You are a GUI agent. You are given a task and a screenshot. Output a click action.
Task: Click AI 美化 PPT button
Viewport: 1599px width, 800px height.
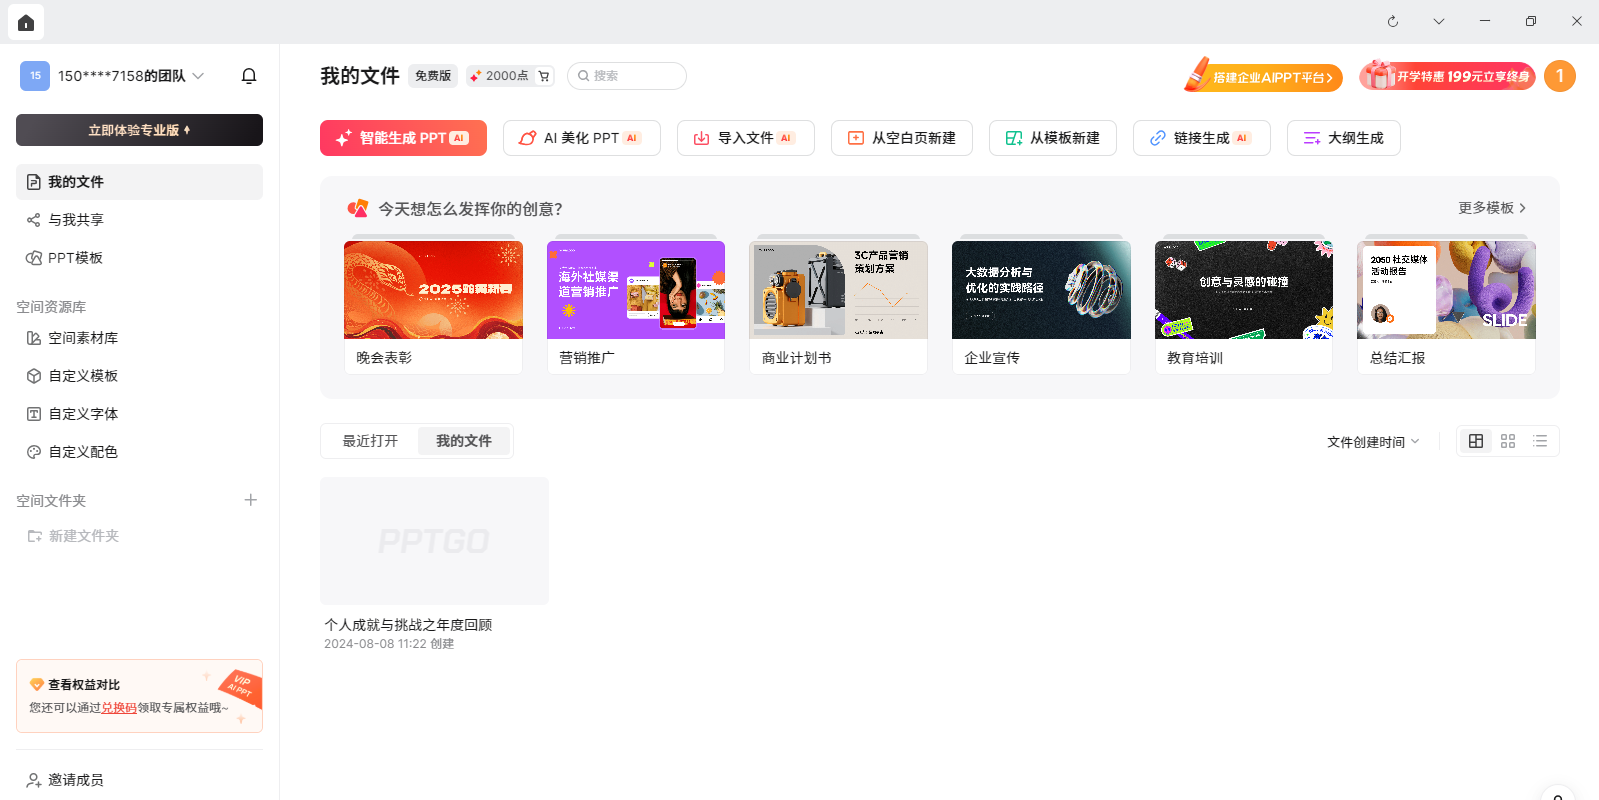tap(581, 138)
